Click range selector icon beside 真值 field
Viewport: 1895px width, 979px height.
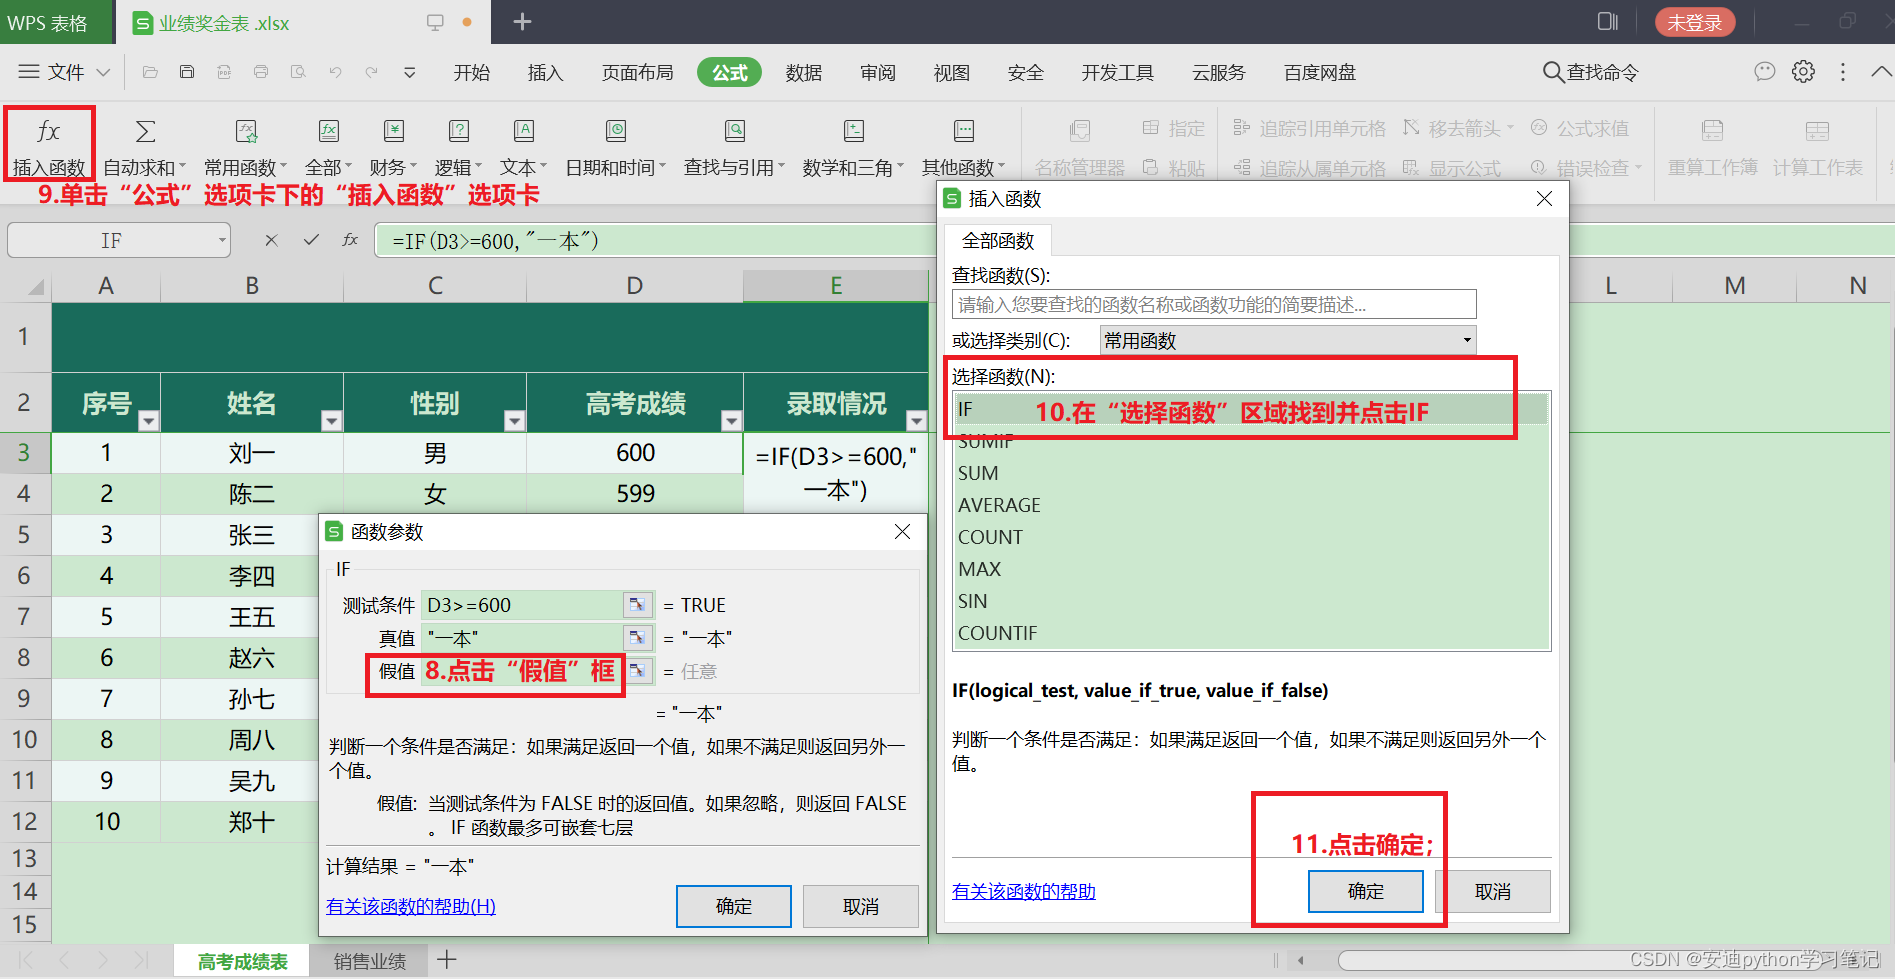[637, 638]
